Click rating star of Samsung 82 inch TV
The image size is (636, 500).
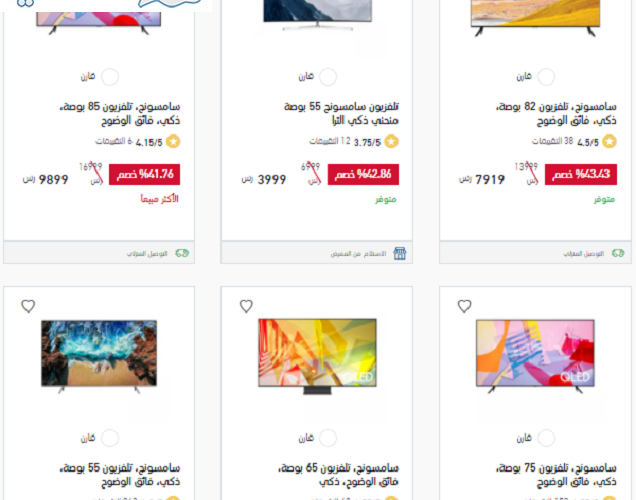(x=609, y=142)
